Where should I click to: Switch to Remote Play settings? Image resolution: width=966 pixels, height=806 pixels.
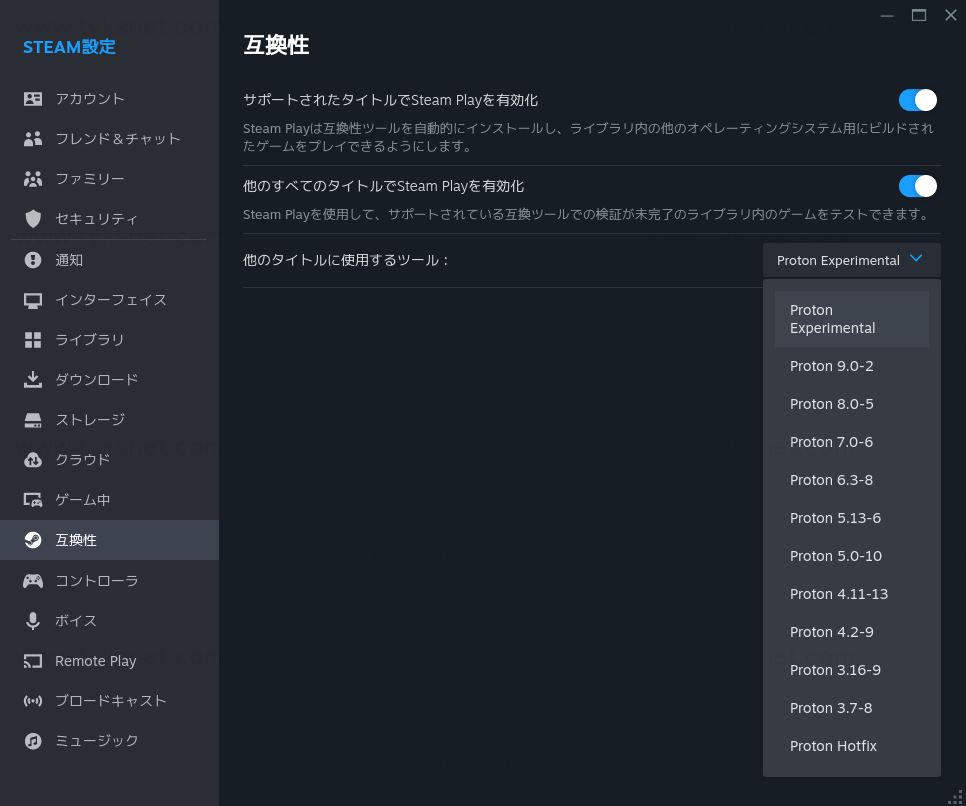click(109, 661)
